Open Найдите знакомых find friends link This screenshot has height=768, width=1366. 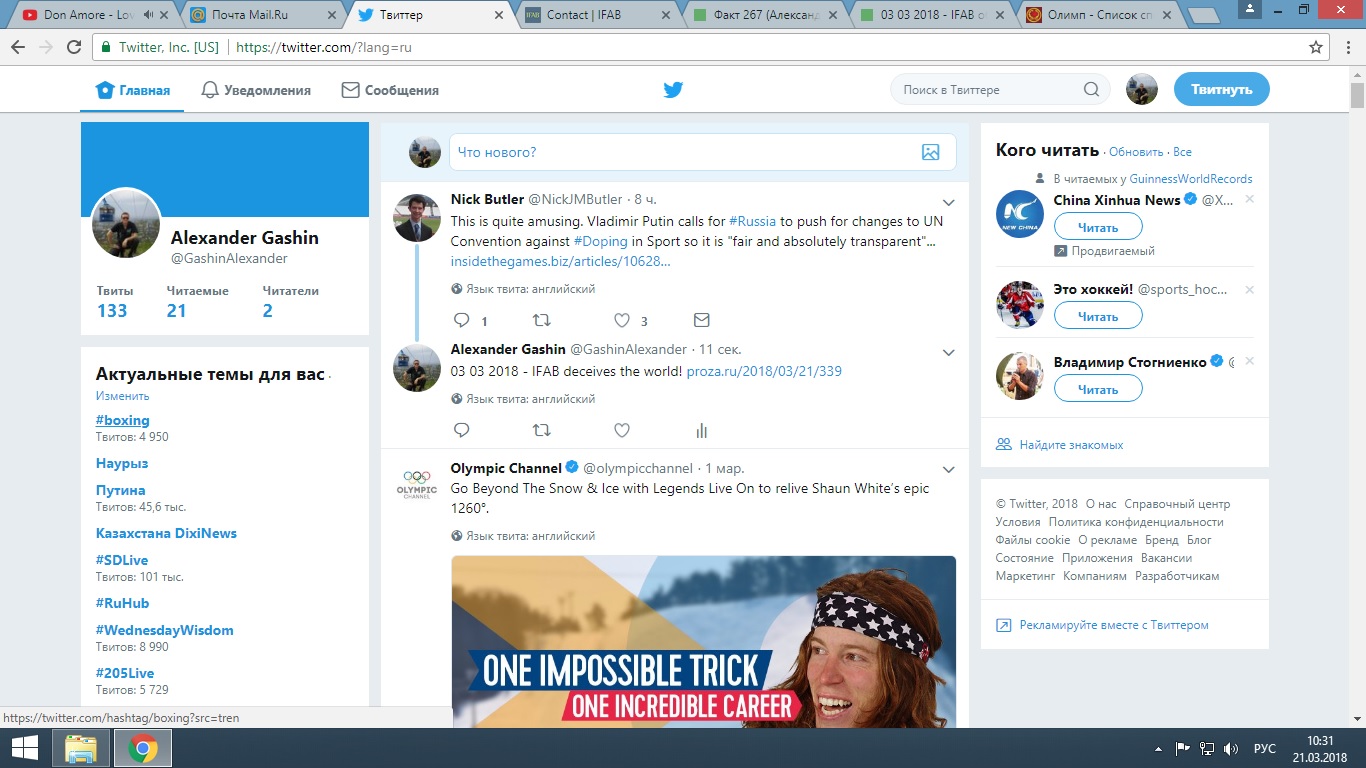tap(1071, 444)
